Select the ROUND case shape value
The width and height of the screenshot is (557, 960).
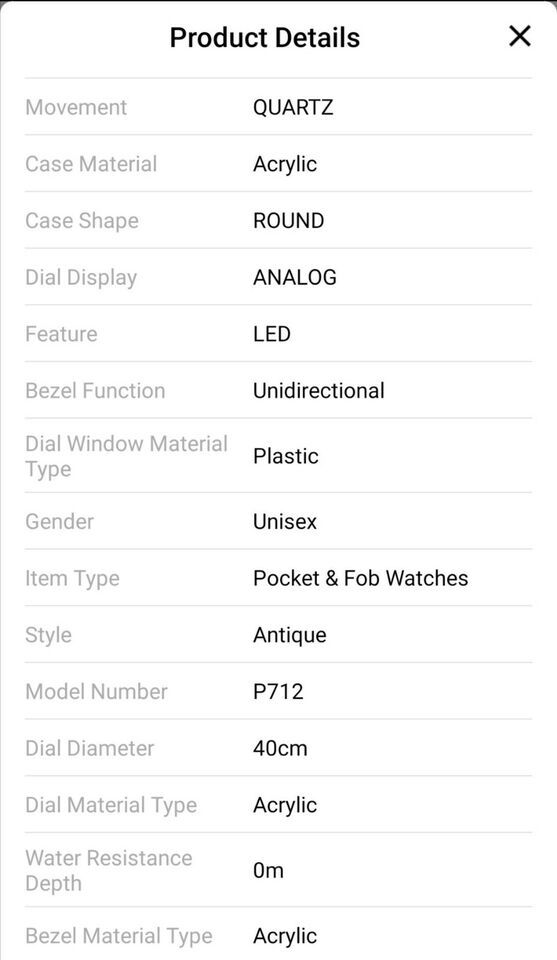tap(288, 220)
